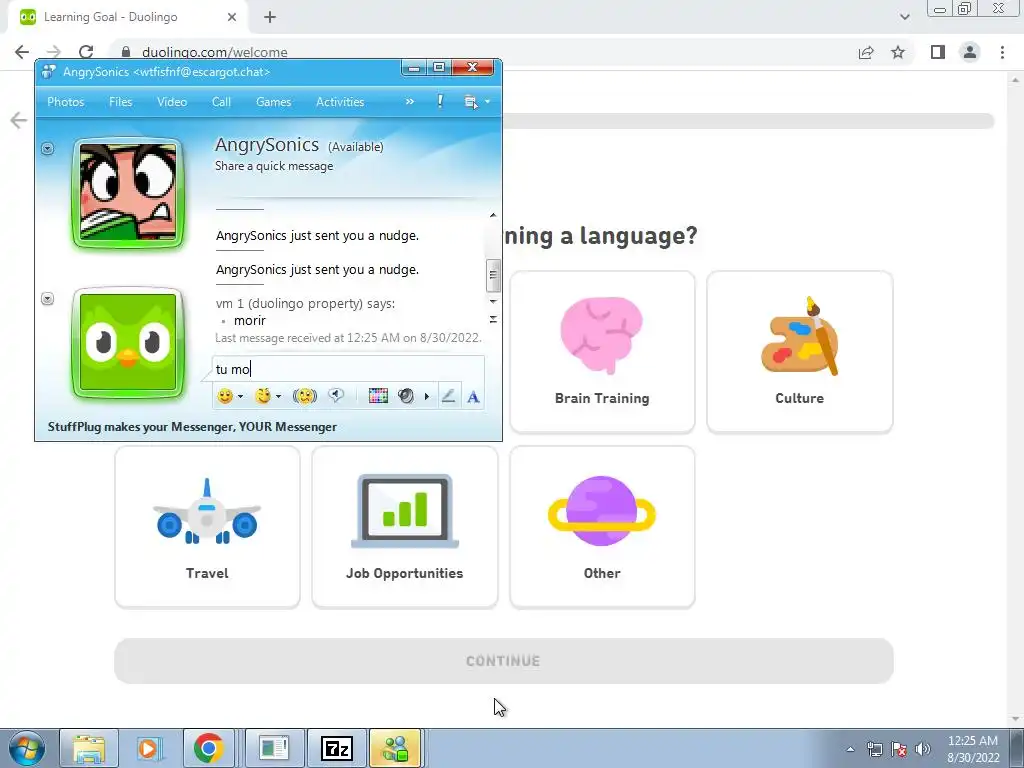Open Chrome three-dot menu
Image resolution: width=1024 pixels, height=768 pixels.
[1002, 52]
